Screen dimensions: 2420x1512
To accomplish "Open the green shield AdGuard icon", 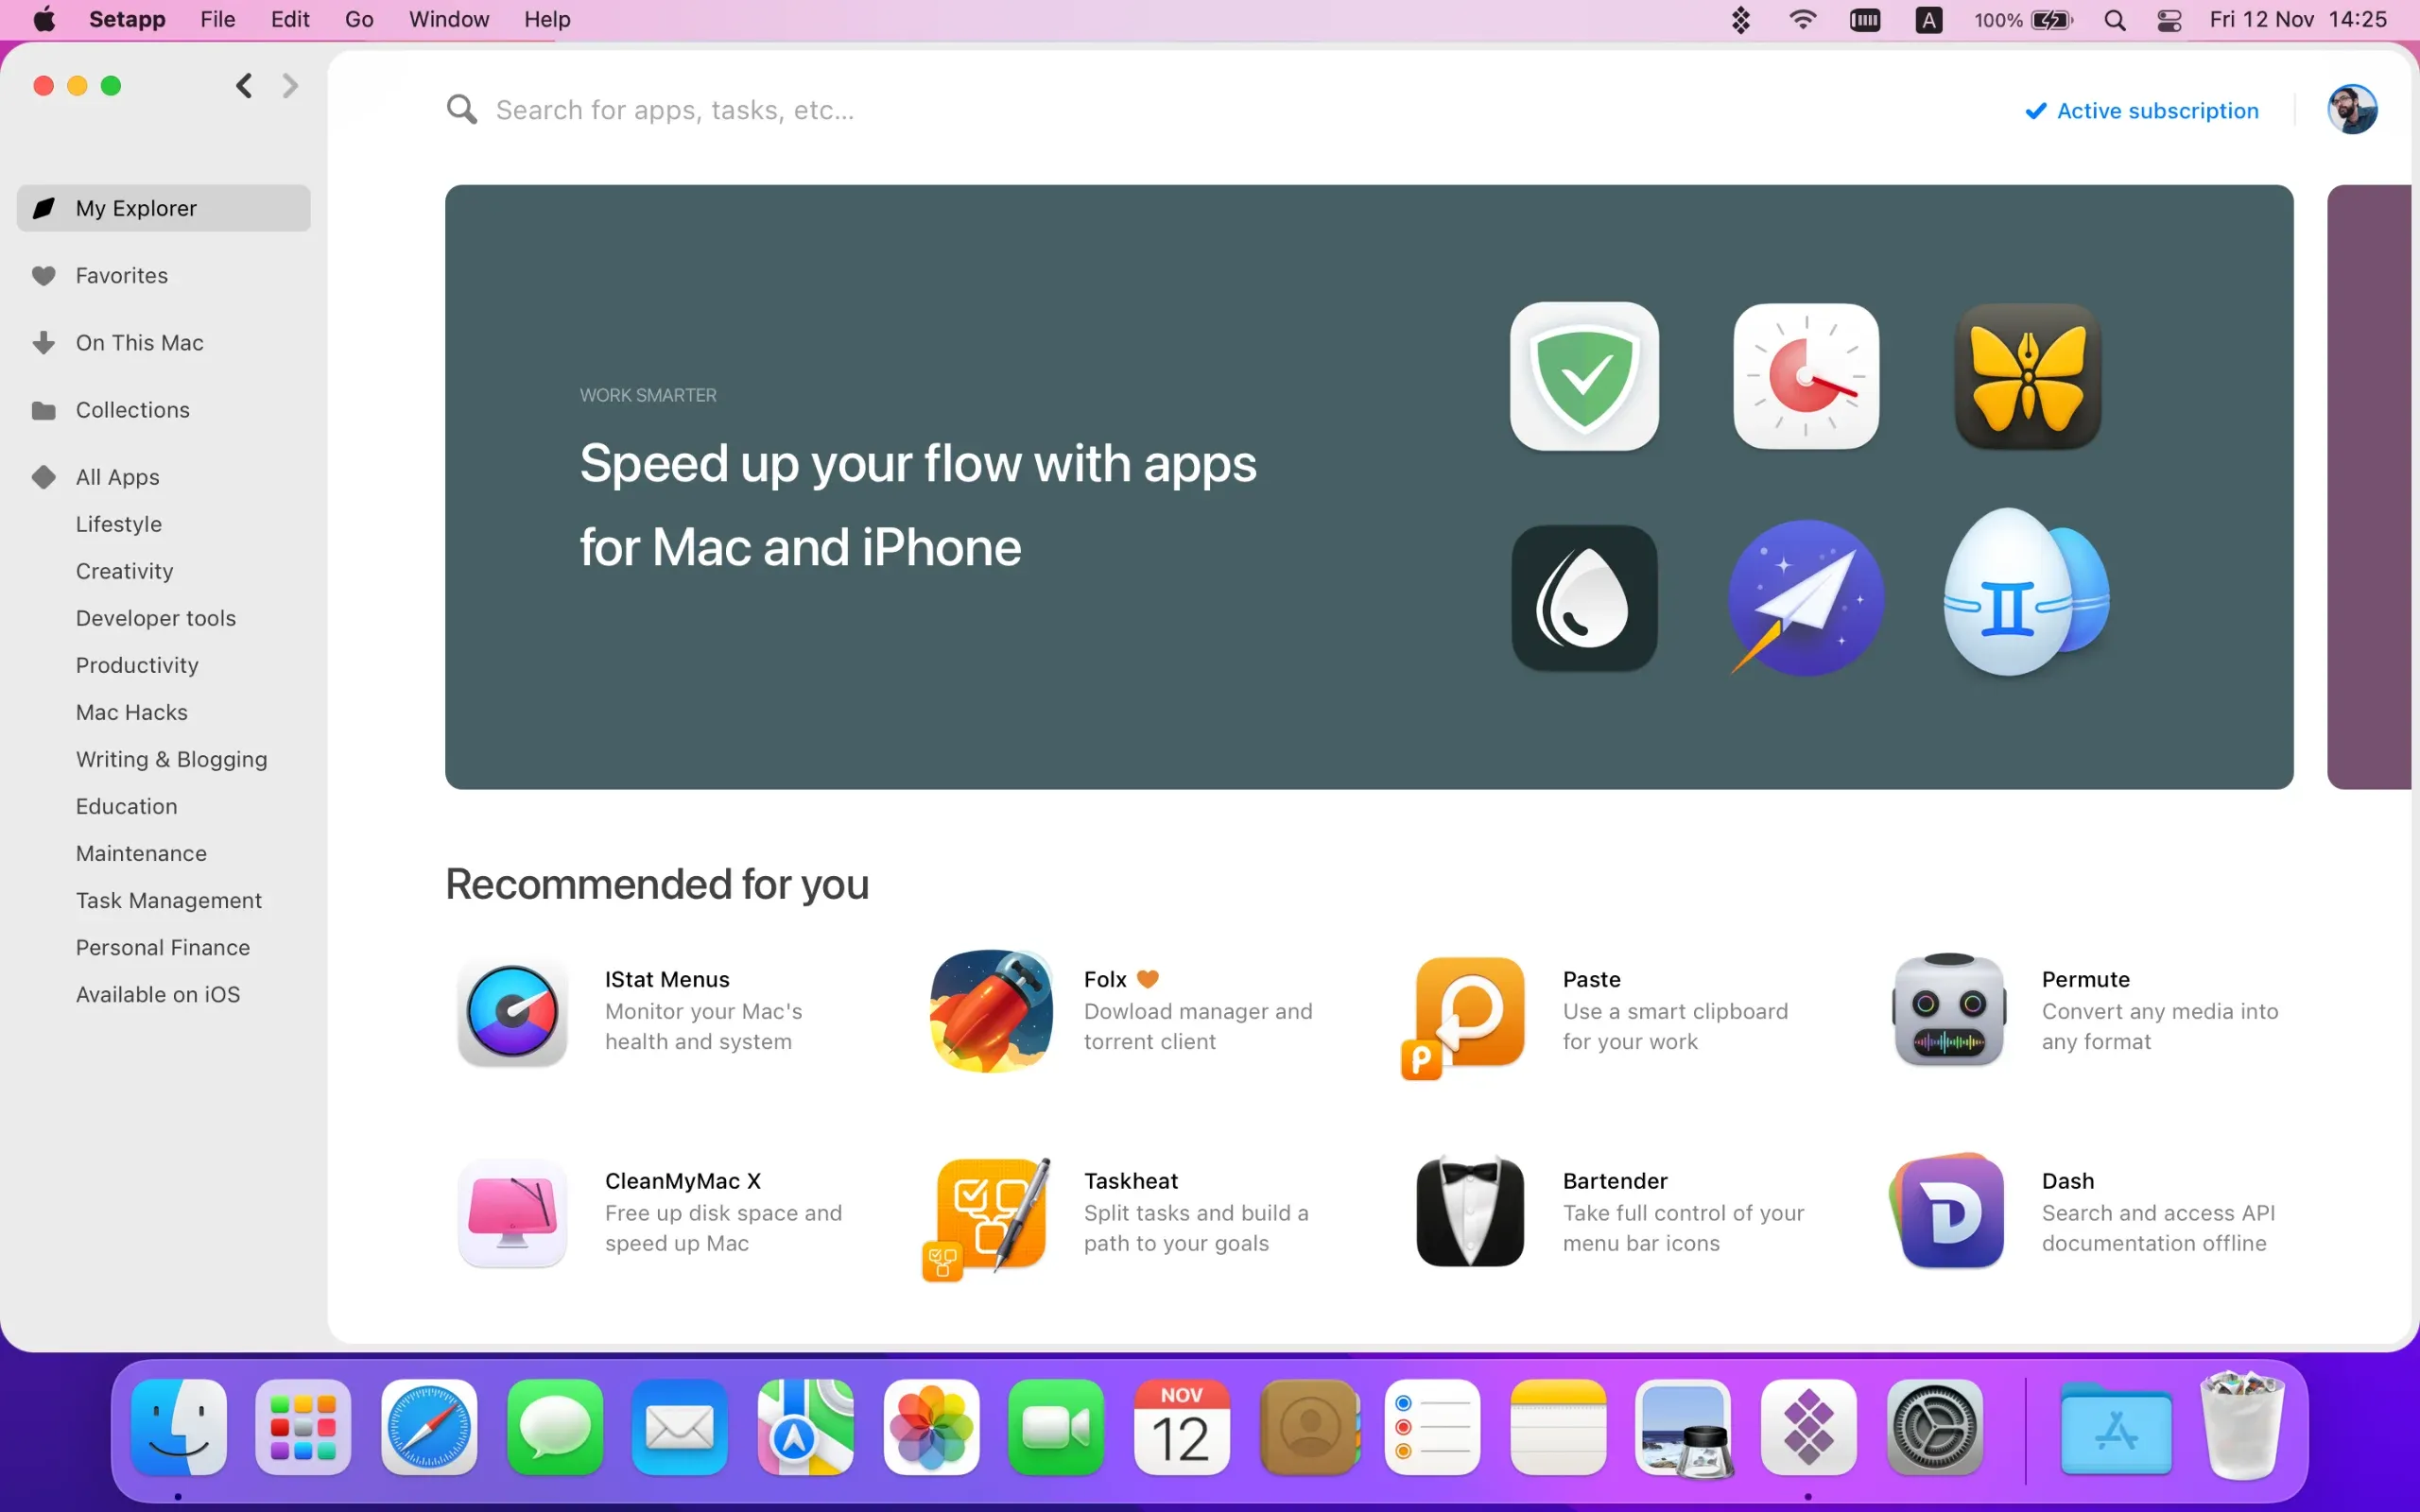I will (1584, 377).
